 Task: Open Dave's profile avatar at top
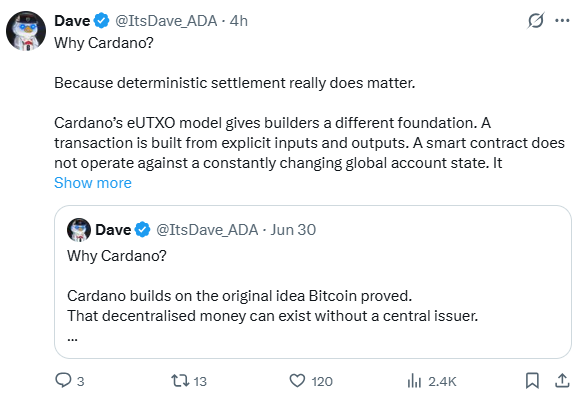26,31
